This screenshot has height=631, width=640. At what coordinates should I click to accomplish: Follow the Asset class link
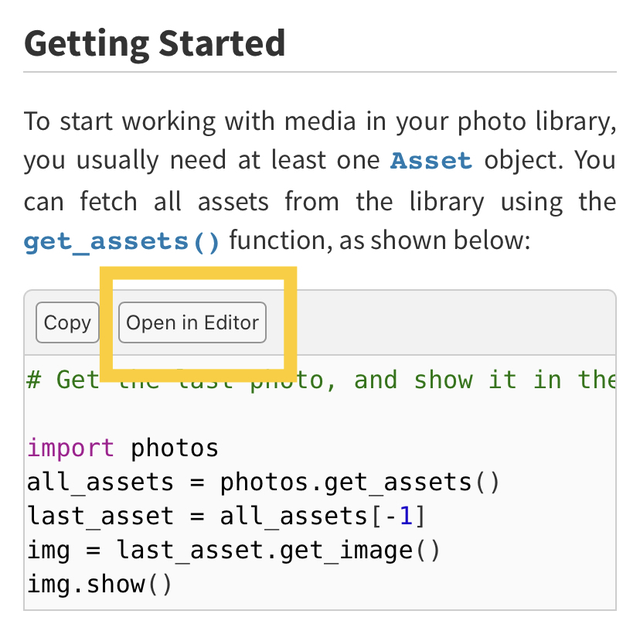[x=430, y=161]
